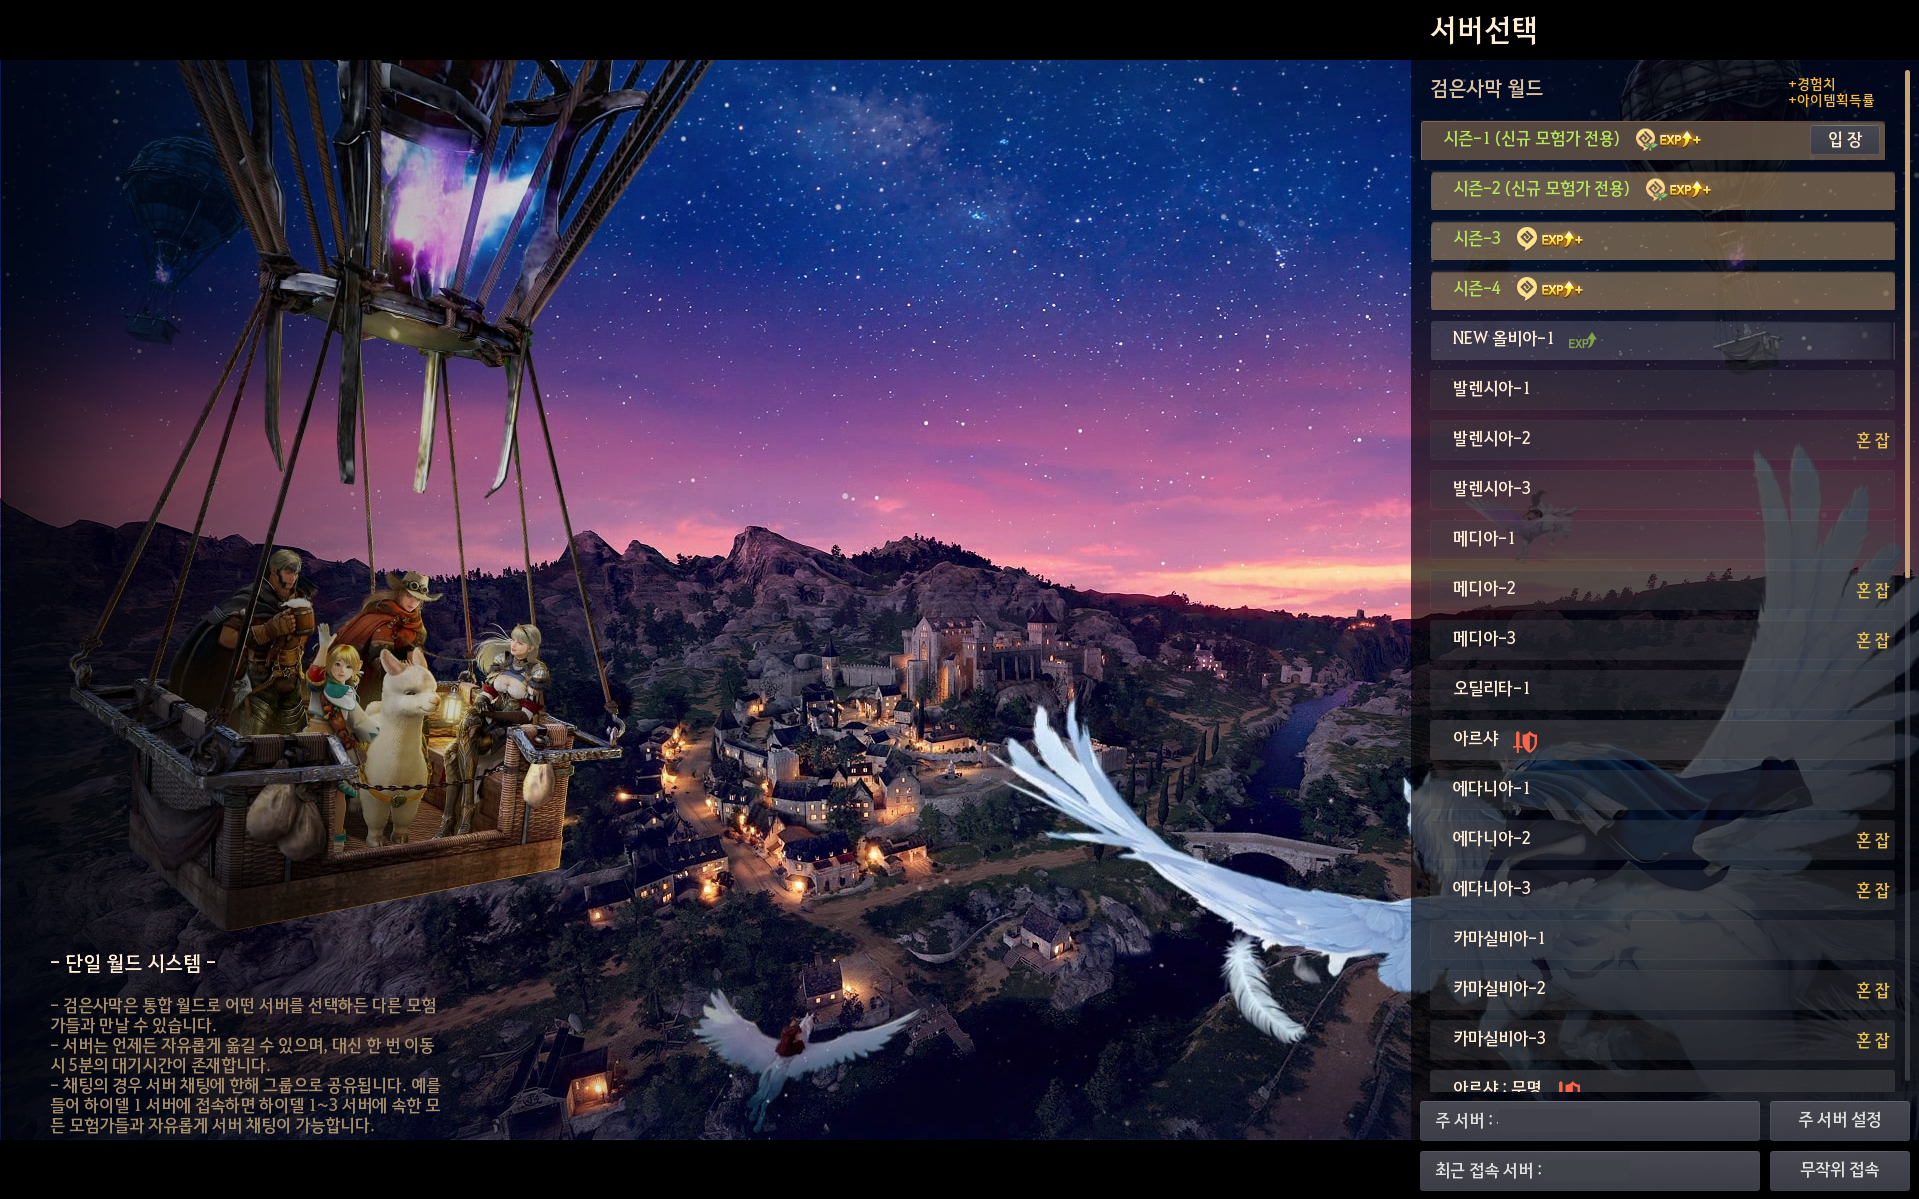Click the 서버선택 title text

point(1483,30)
